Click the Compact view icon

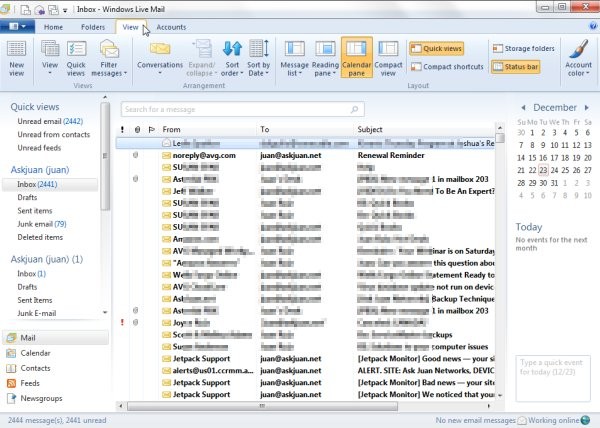click(388, 59)
